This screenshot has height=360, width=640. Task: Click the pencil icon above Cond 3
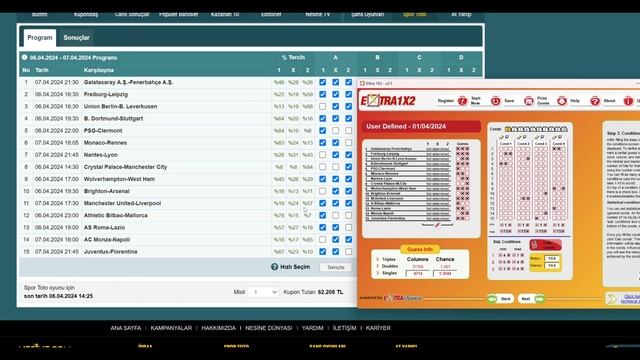click(537, 137)
